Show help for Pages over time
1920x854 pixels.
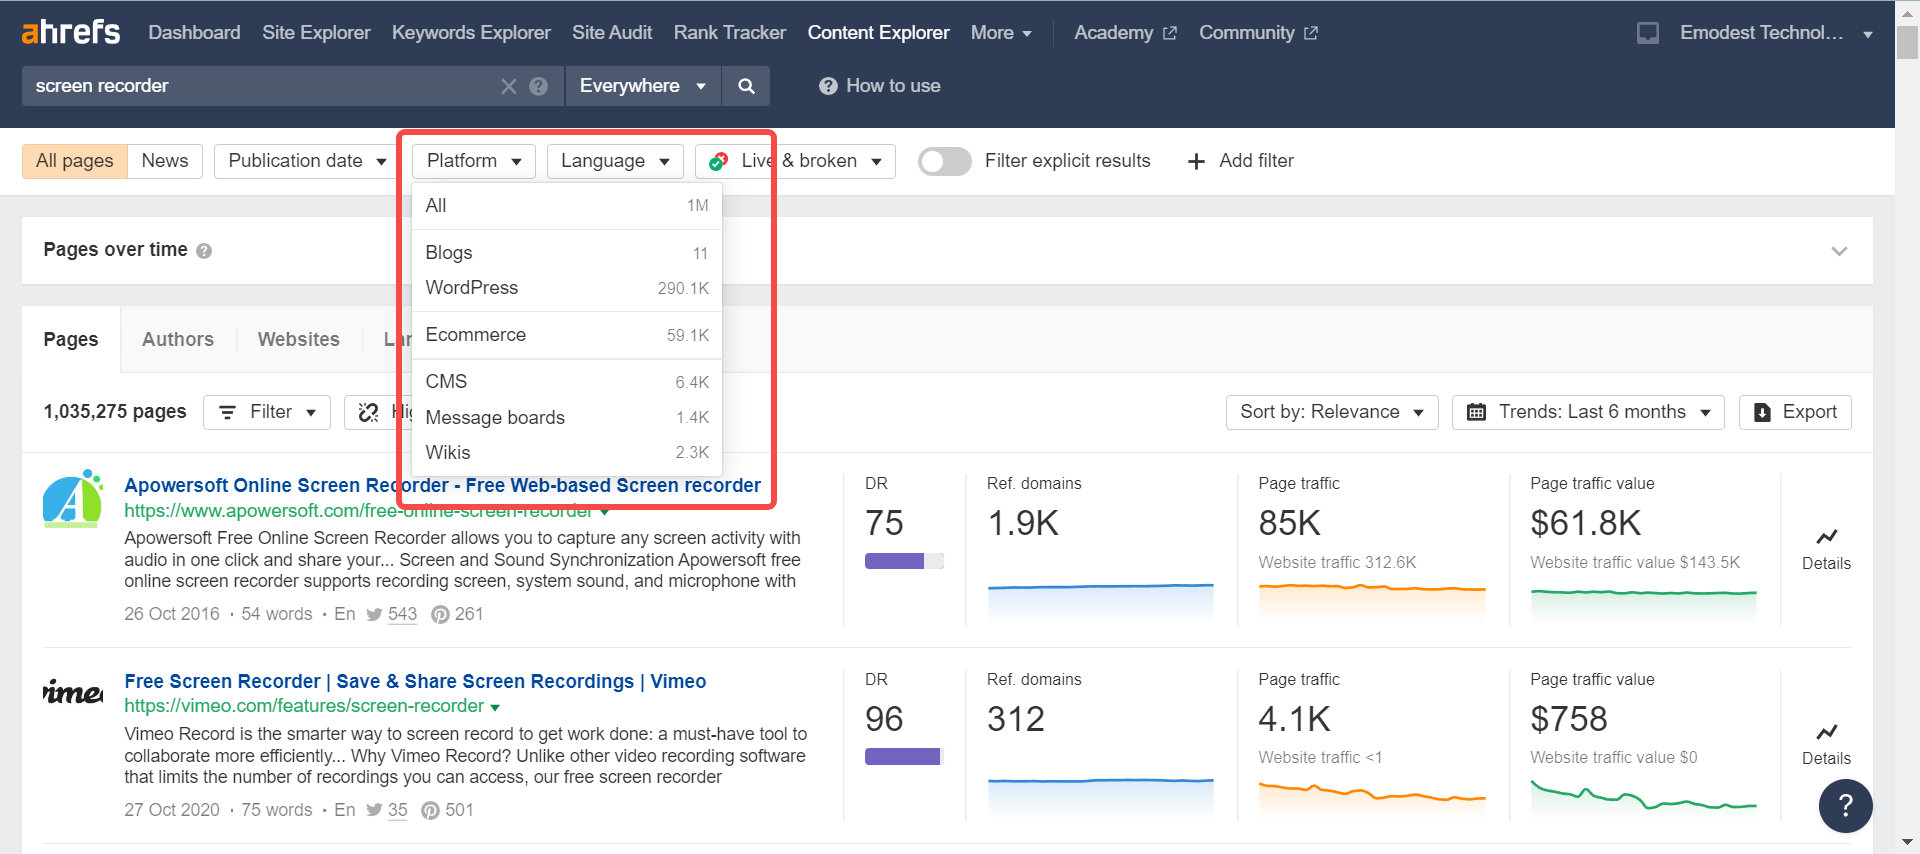coord(204,251)
